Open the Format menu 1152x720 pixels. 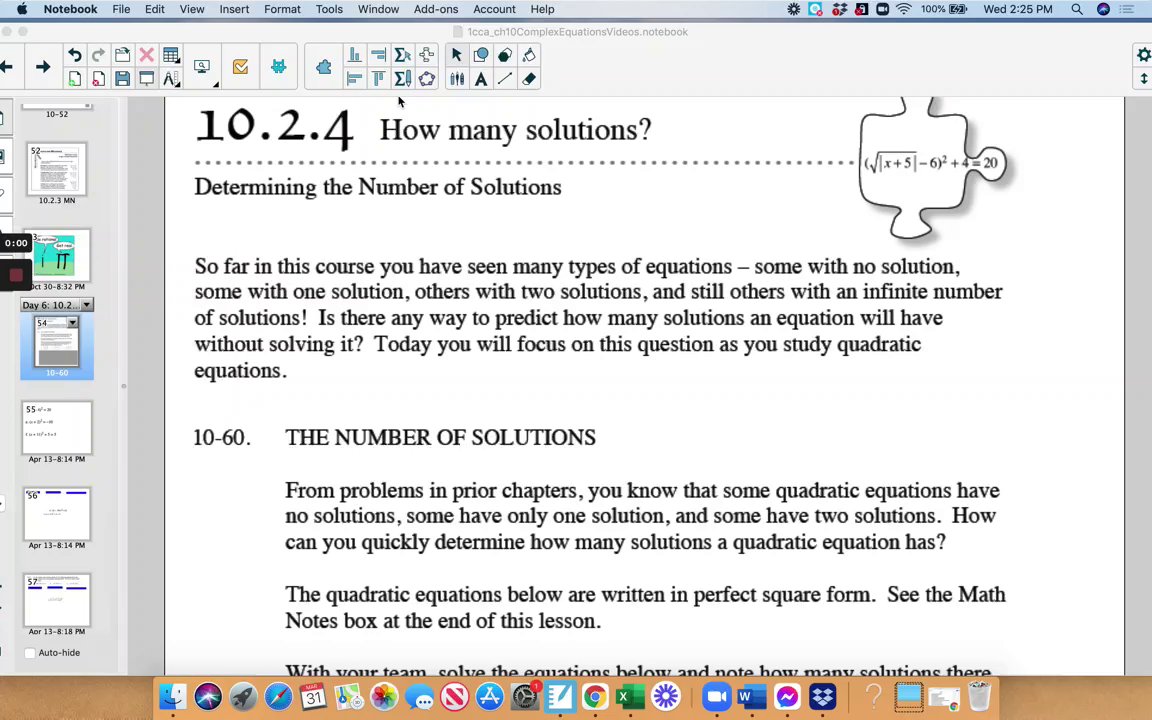282,9
